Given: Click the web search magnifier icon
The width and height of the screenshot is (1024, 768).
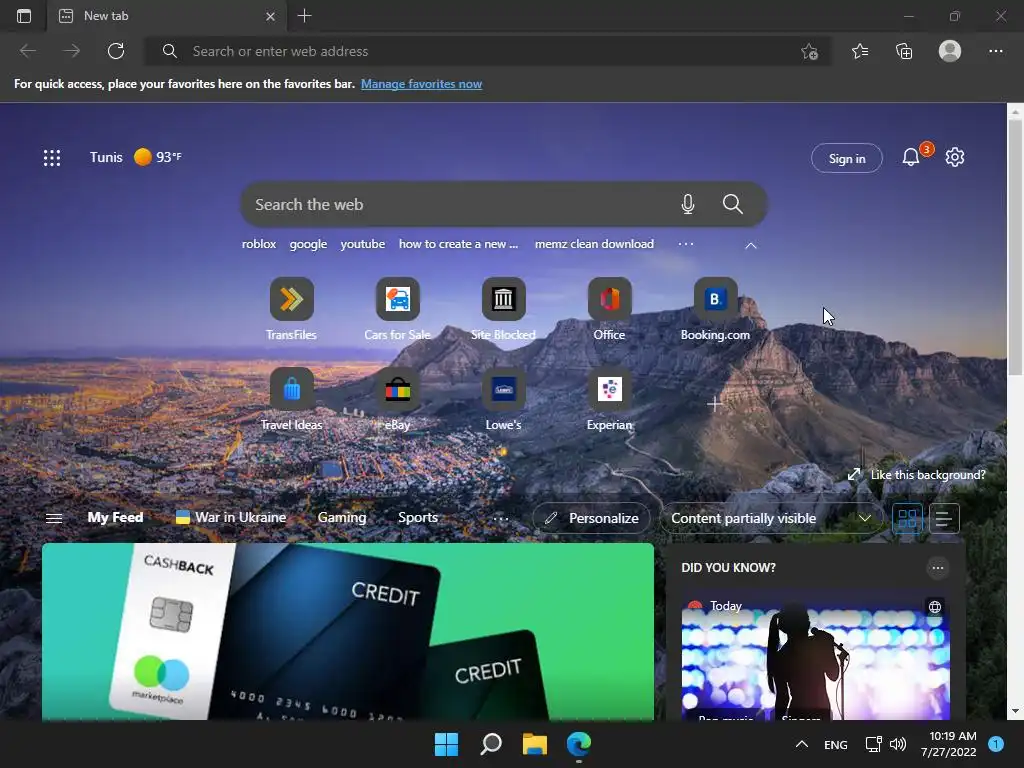Looking at the screenshot, I should click(x=733, y=204).
